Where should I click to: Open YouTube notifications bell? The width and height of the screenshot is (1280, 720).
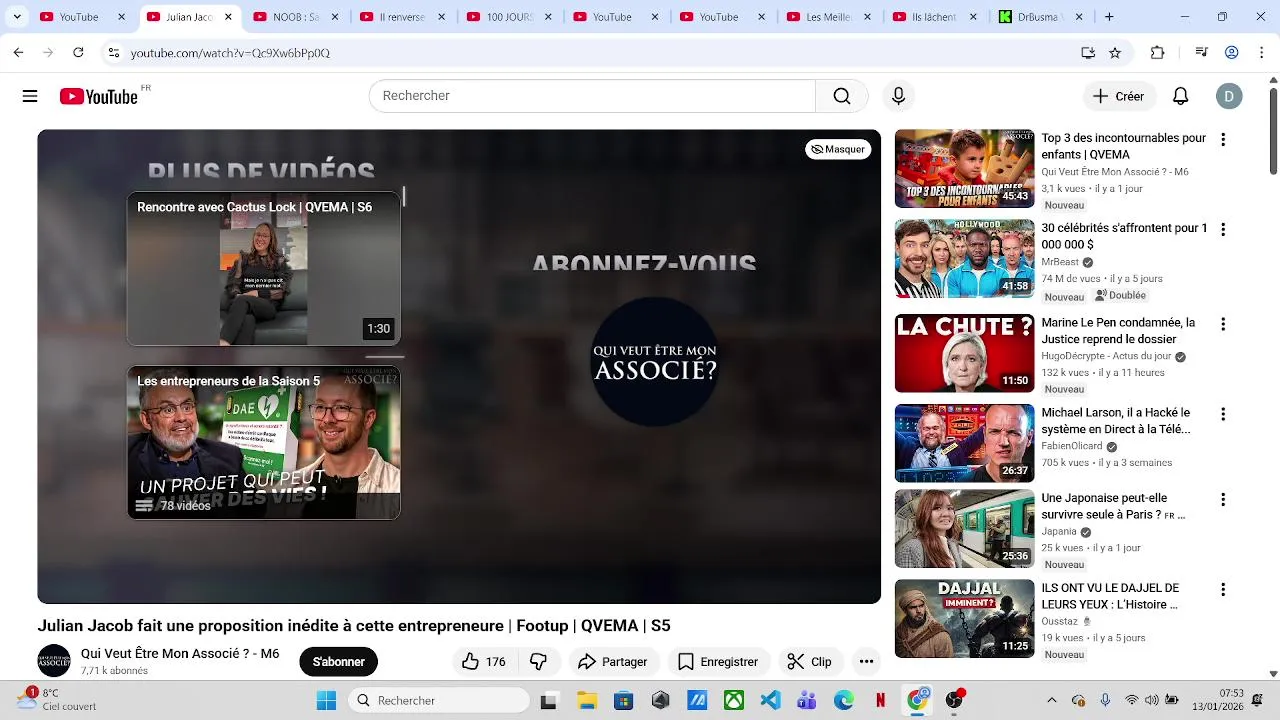pyautogui.click(x=1181, y=96)
